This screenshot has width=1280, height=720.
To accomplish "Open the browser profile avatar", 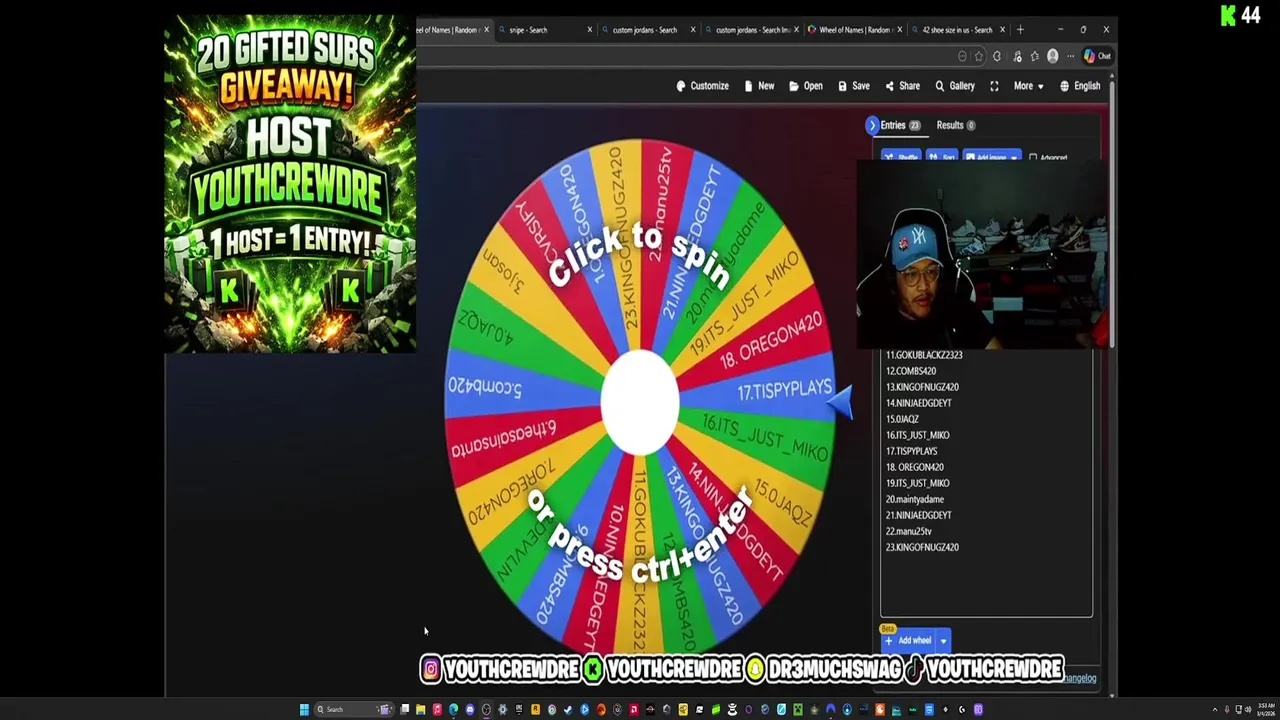I will (1052, 57).
